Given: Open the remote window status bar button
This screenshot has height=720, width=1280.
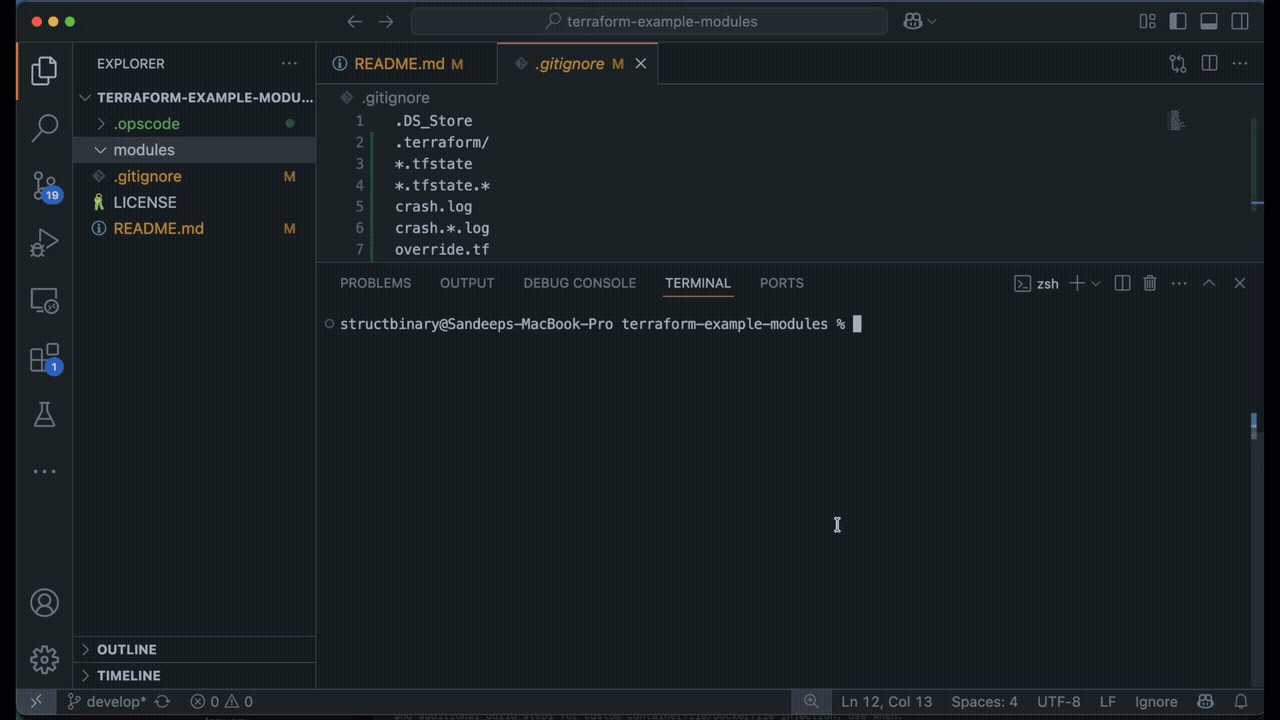Looking at the screenshot, I should pos(36,701).
